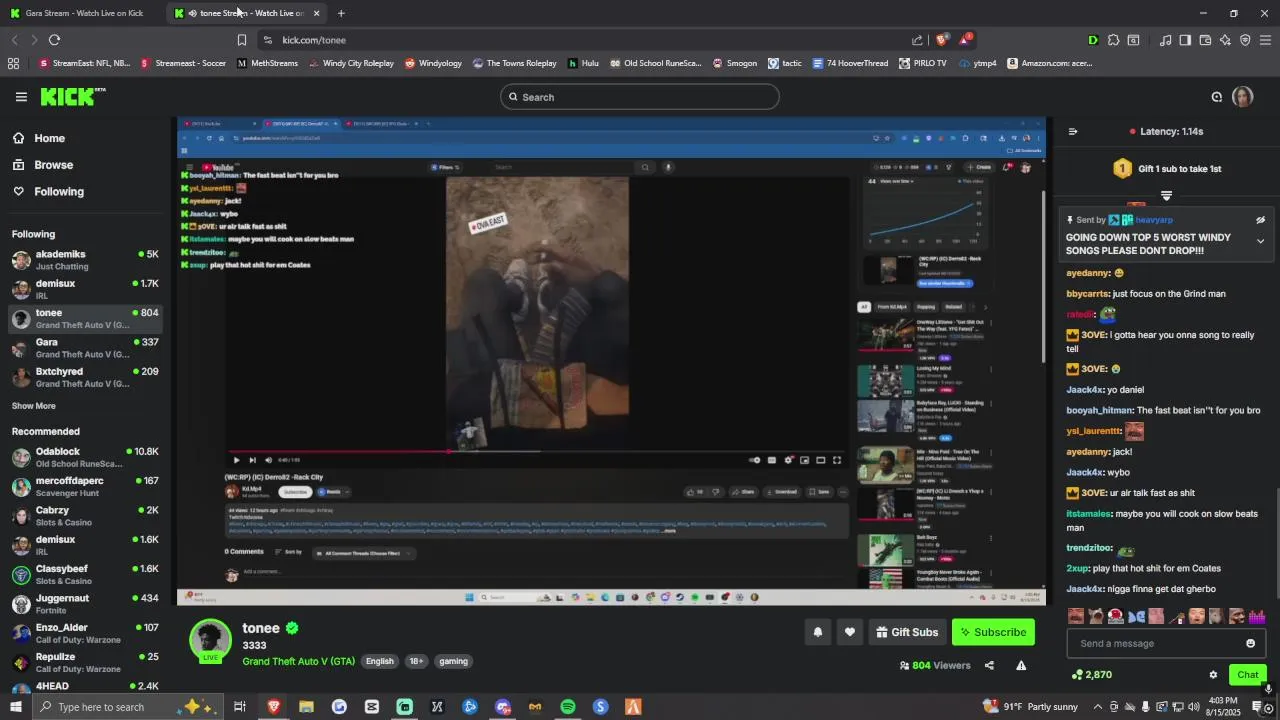
Task: Open Windows Start menu
Action: pos(15,707)
